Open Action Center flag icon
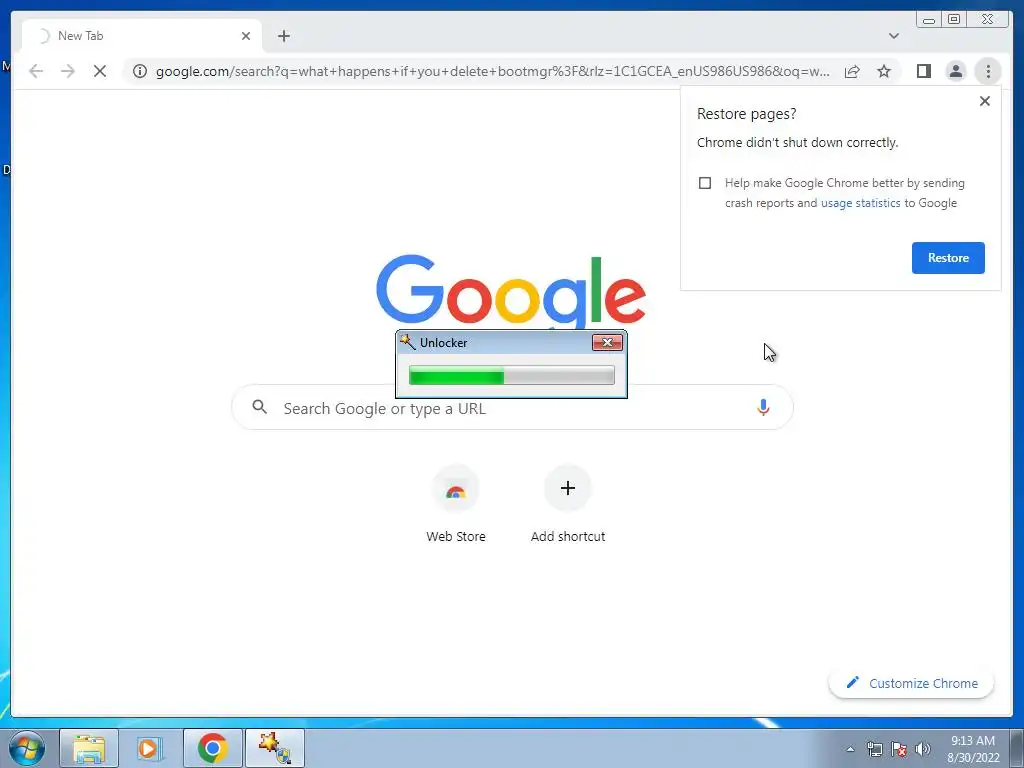This screenshot has height=768, width=1024. coord(899,749)
